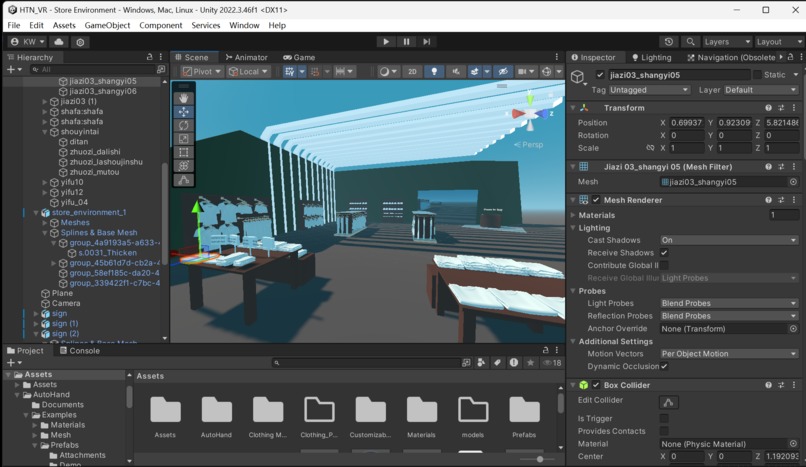This screenshot has width=806, height=467.
Task: Expand the yifu10 hierarchy item
Action: click(x=45, y=182)
